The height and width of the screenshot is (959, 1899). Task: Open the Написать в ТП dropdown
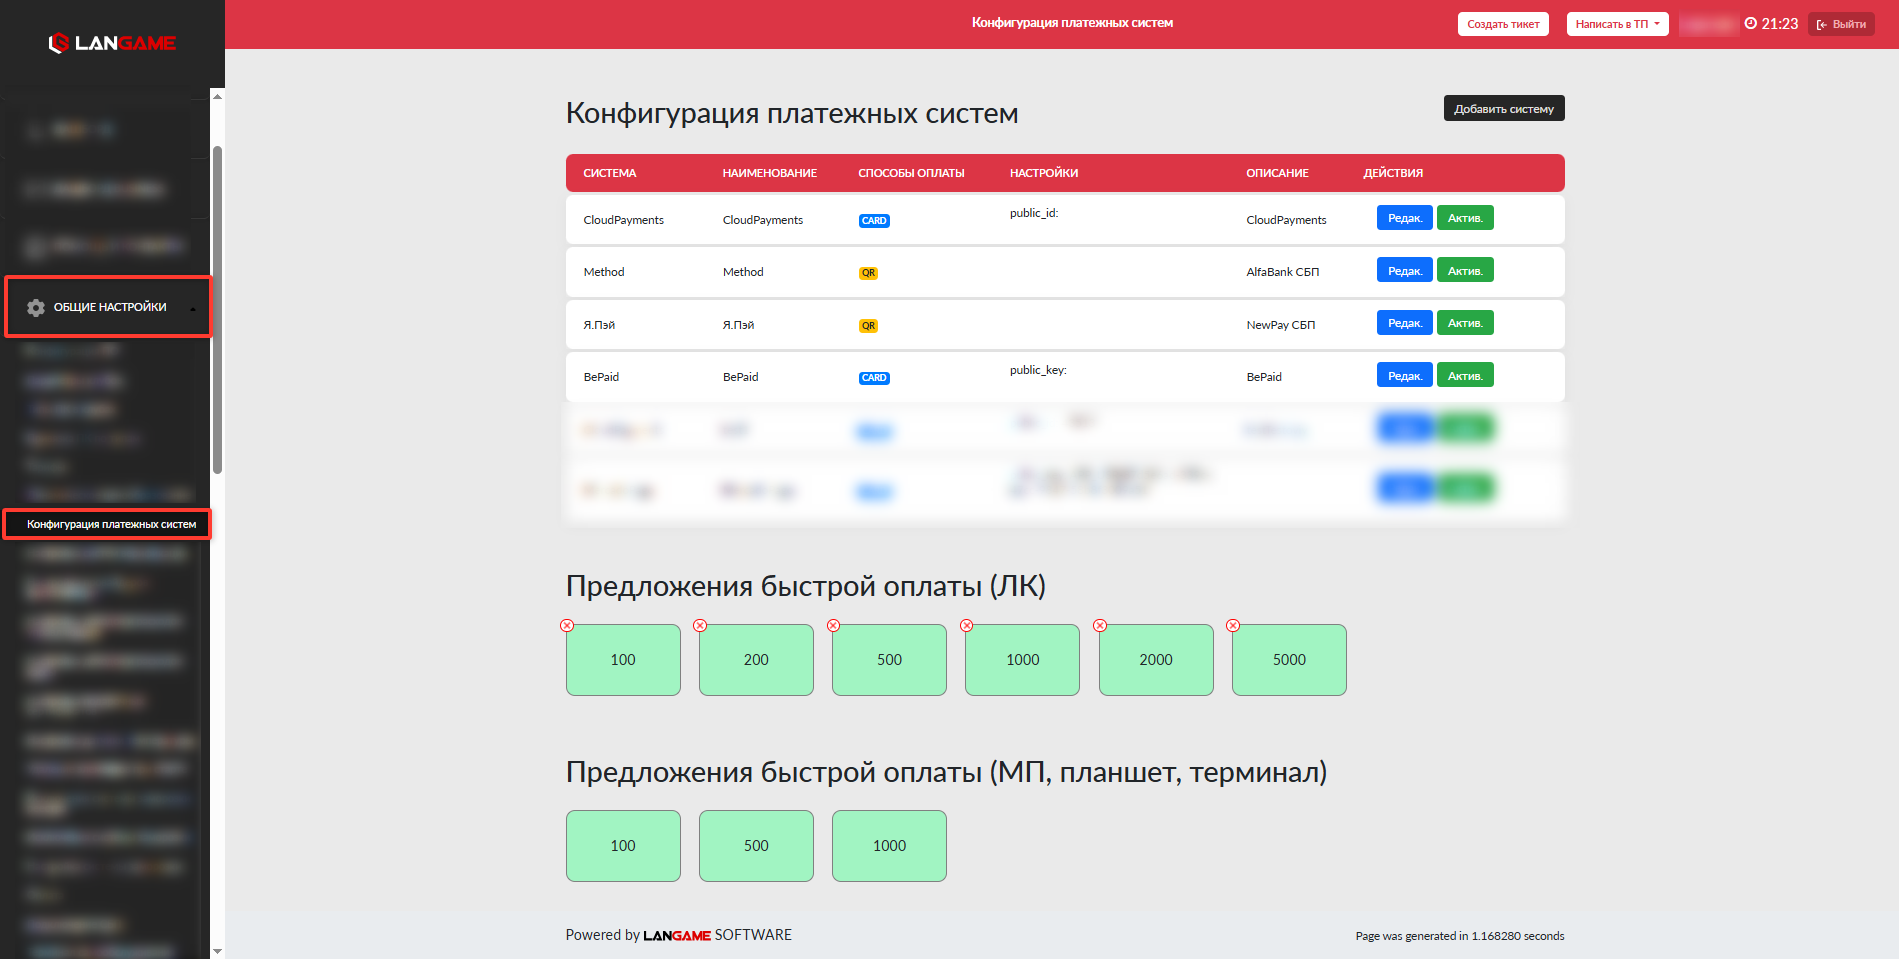pyautogui.click(x=1617, y=24)
